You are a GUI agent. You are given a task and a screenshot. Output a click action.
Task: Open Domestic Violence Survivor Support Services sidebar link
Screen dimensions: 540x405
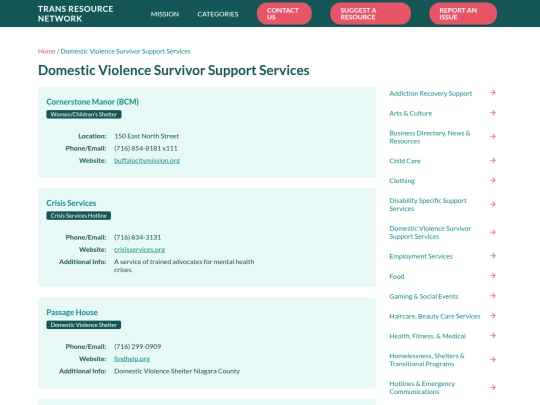point(430,232)
